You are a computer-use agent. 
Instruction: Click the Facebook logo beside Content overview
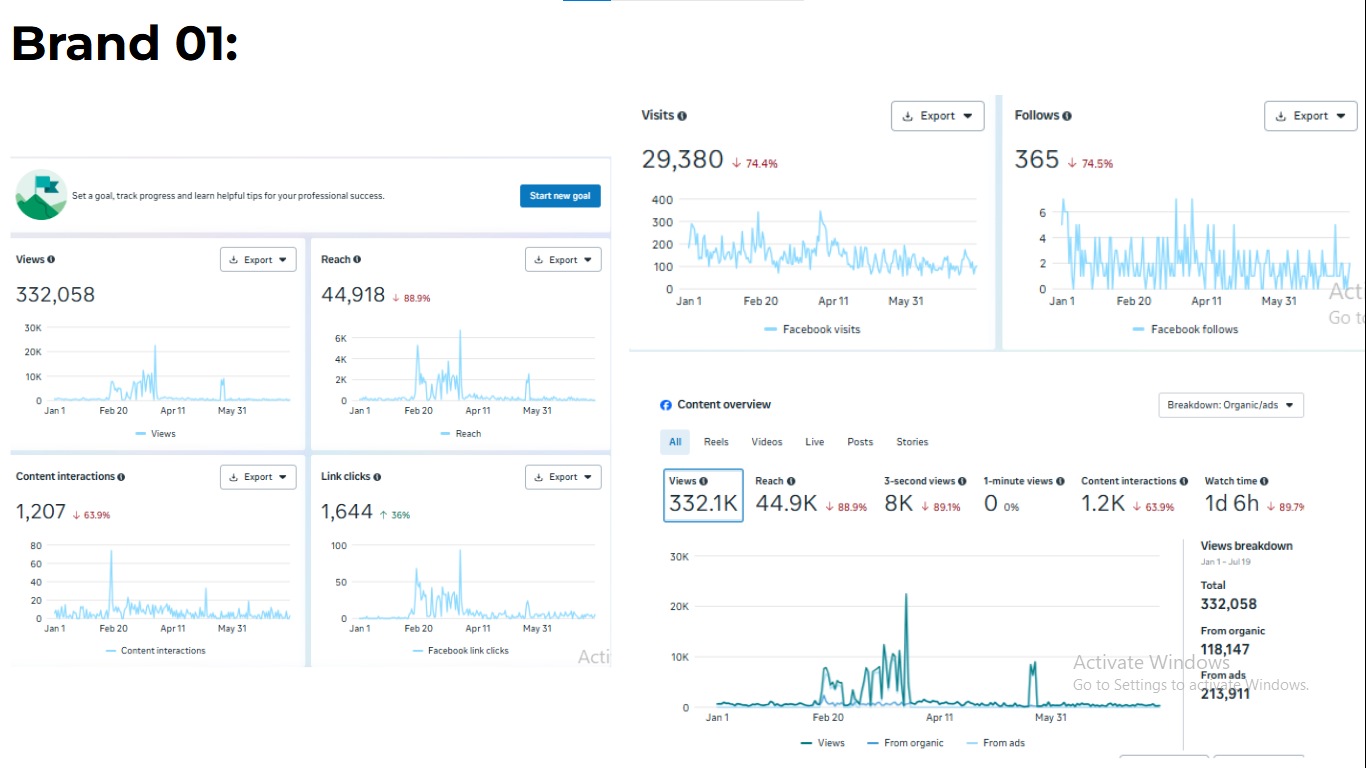pos(666,405)
